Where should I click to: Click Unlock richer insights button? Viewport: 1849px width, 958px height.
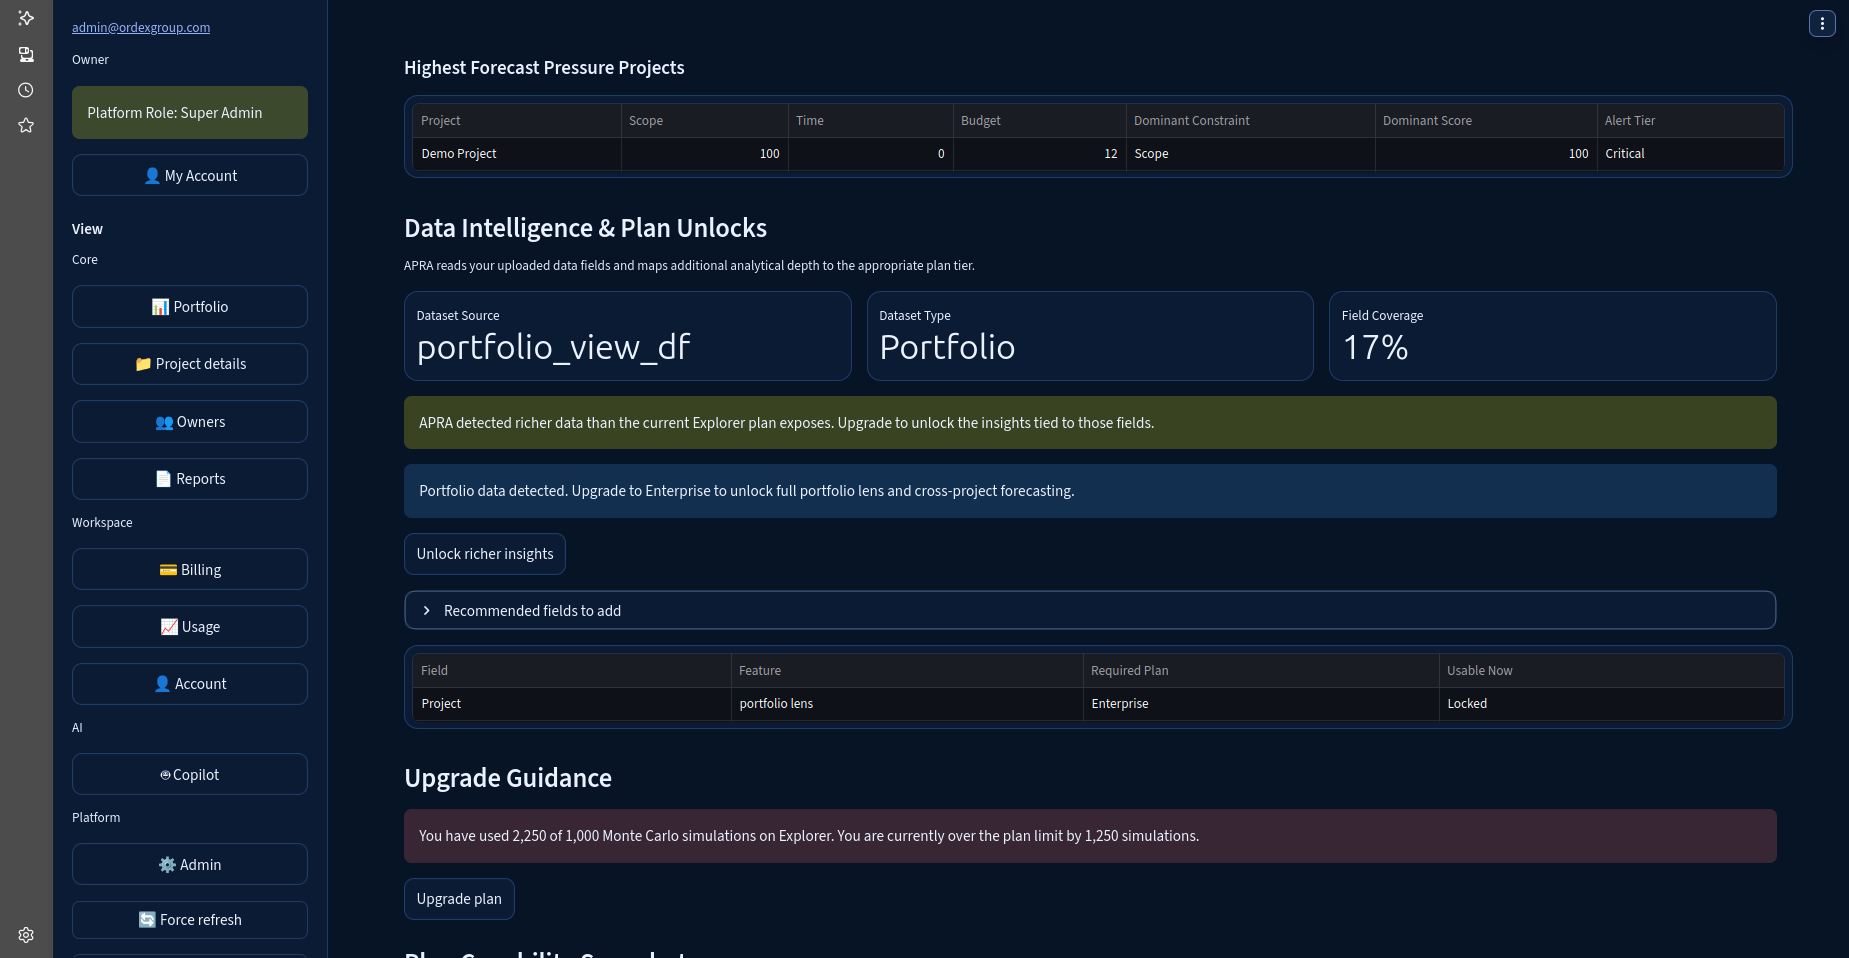tap(485, 554)
